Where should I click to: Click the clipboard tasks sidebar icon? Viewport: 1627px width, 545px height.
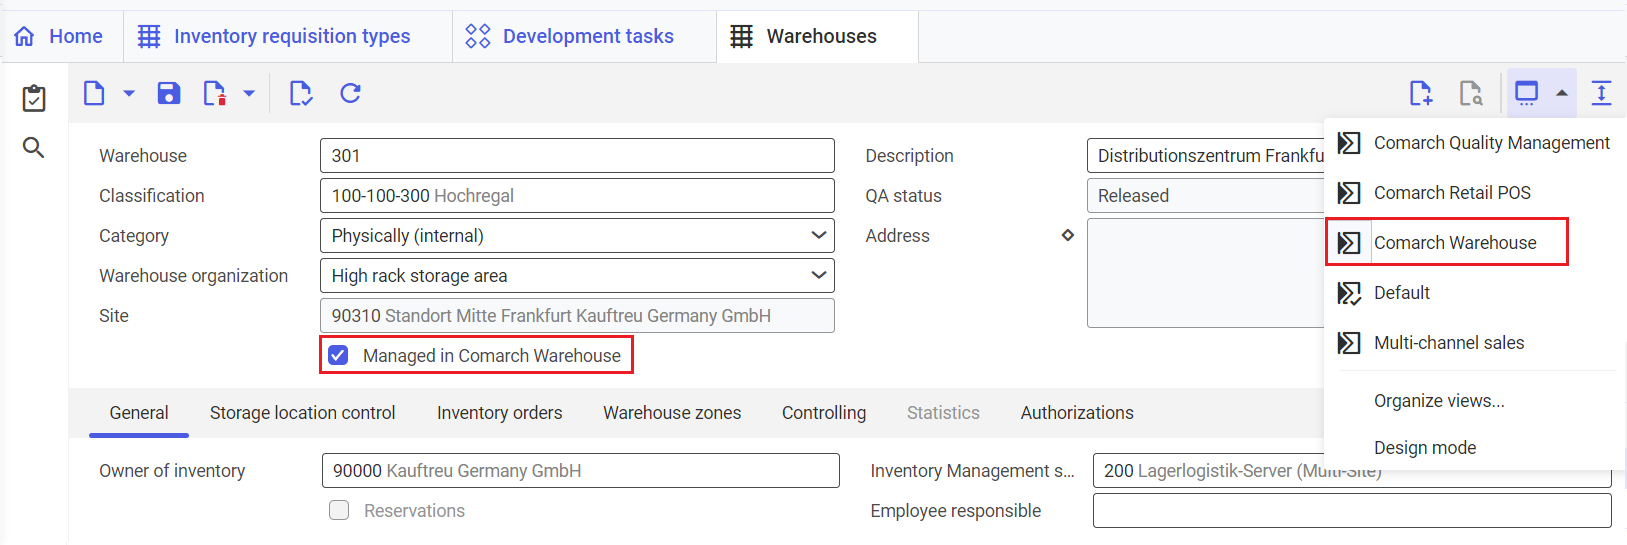click(34, 97)
